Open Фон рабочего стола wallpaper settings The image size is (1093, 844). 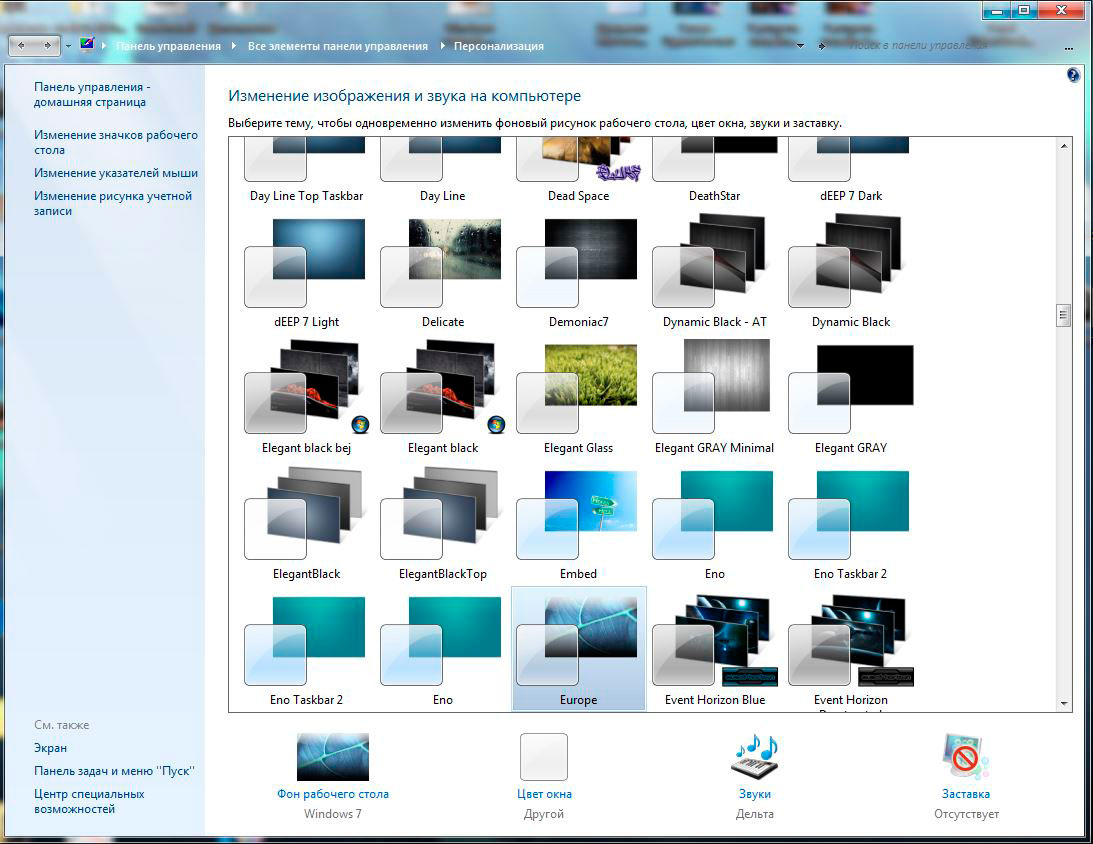[333, 776]
